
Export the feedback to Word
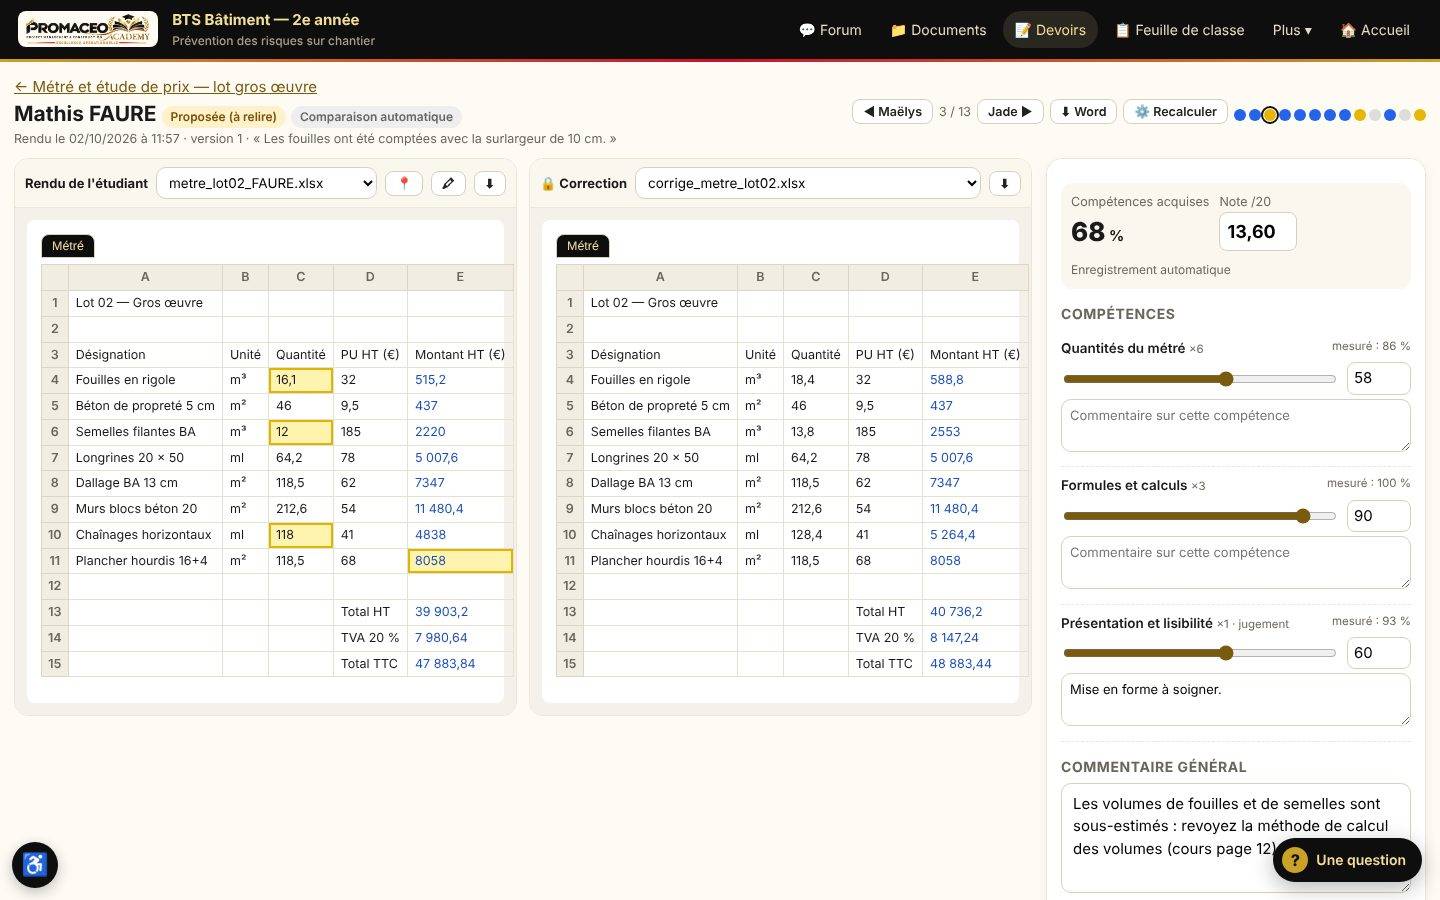[x=1083, y=111]
